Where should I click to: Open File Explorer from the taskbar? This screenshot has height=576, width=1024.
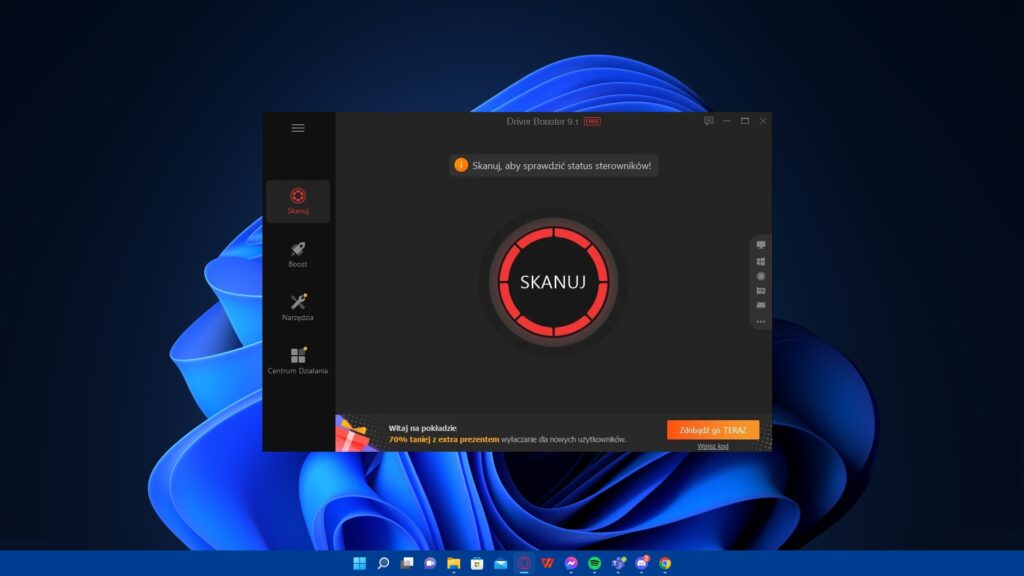[454, 563]
